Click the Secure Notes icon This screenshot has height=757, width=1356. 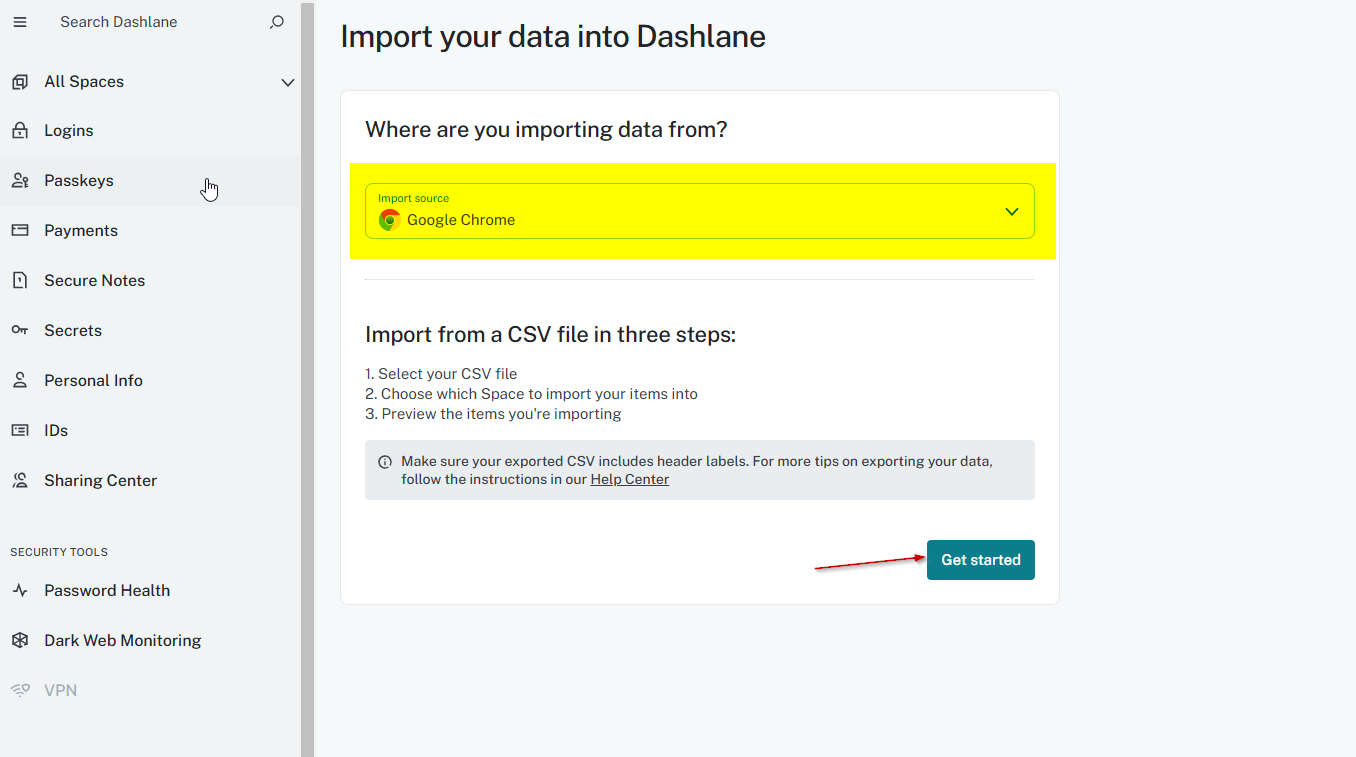coord(20,281)
